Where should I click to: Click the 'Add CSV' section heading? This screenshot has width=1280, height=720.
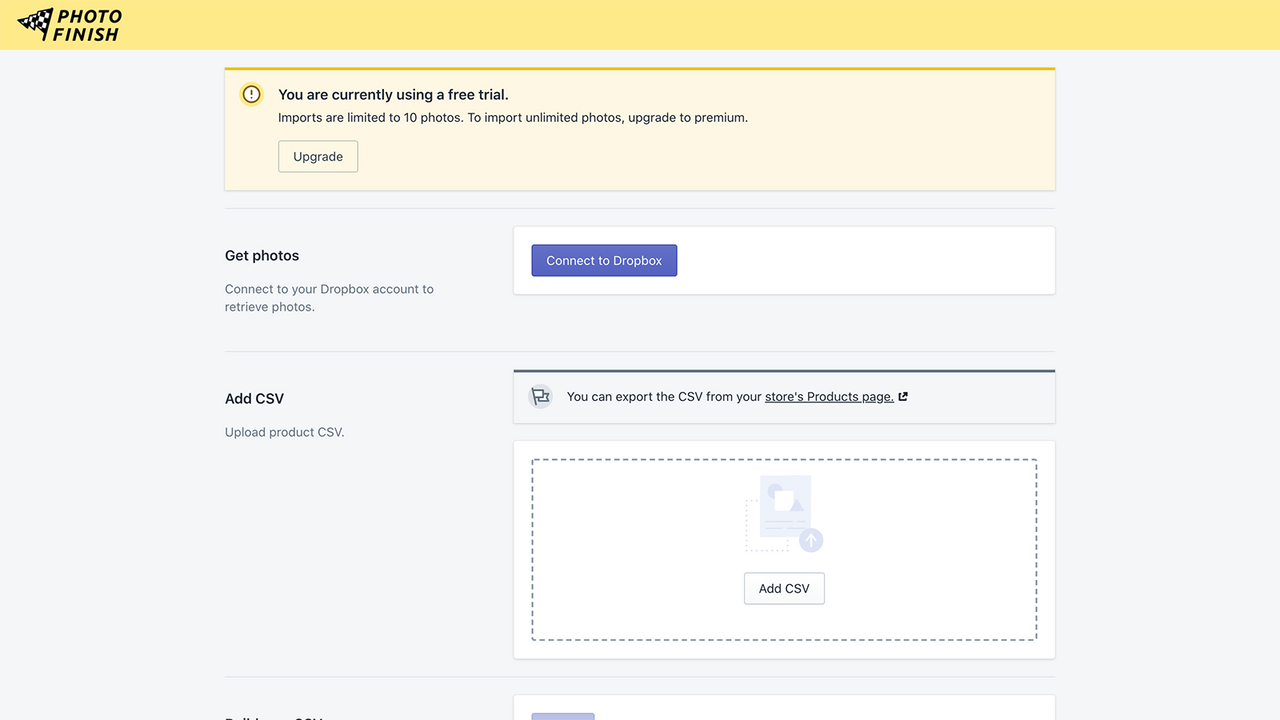click(x=254, y=398)
